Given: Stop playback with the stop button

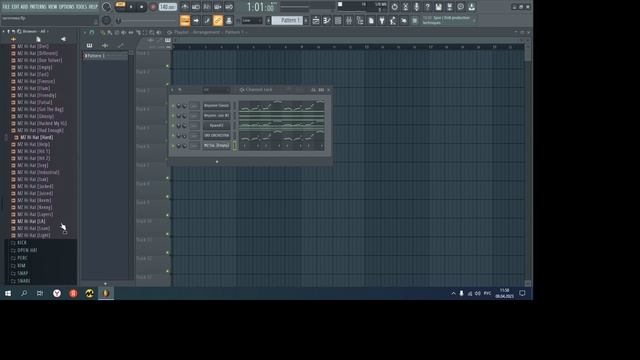Looking at the screenshot, I should (x=141, y=7).
